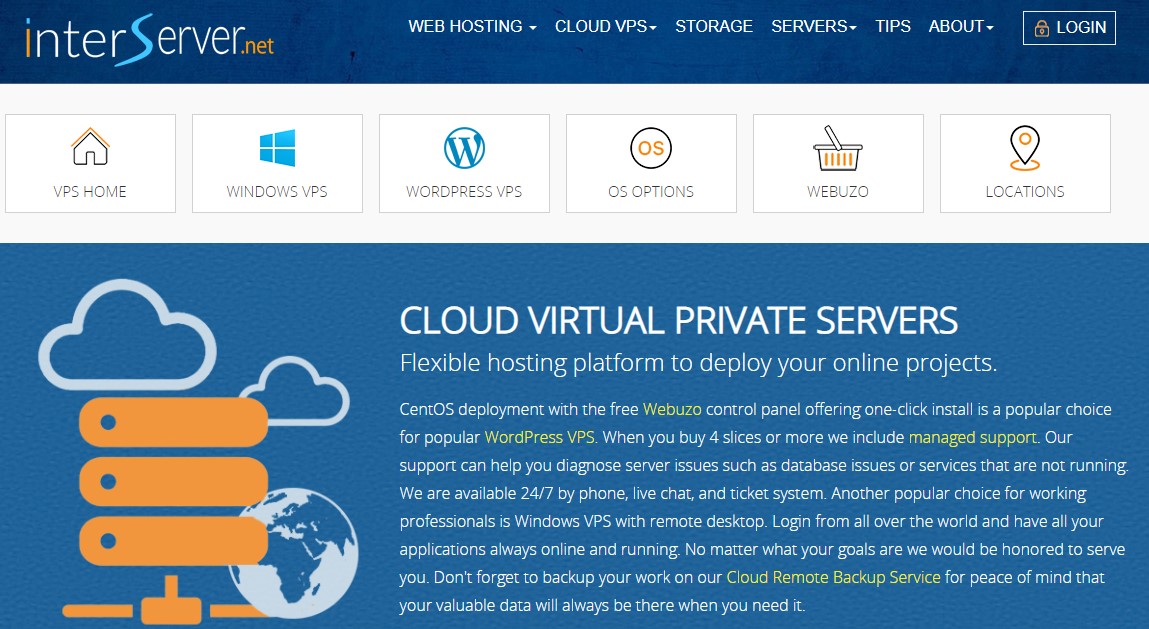The image size is (1149, 629).
Task: Click the OS Options circle icon
Action: [651, 148]
